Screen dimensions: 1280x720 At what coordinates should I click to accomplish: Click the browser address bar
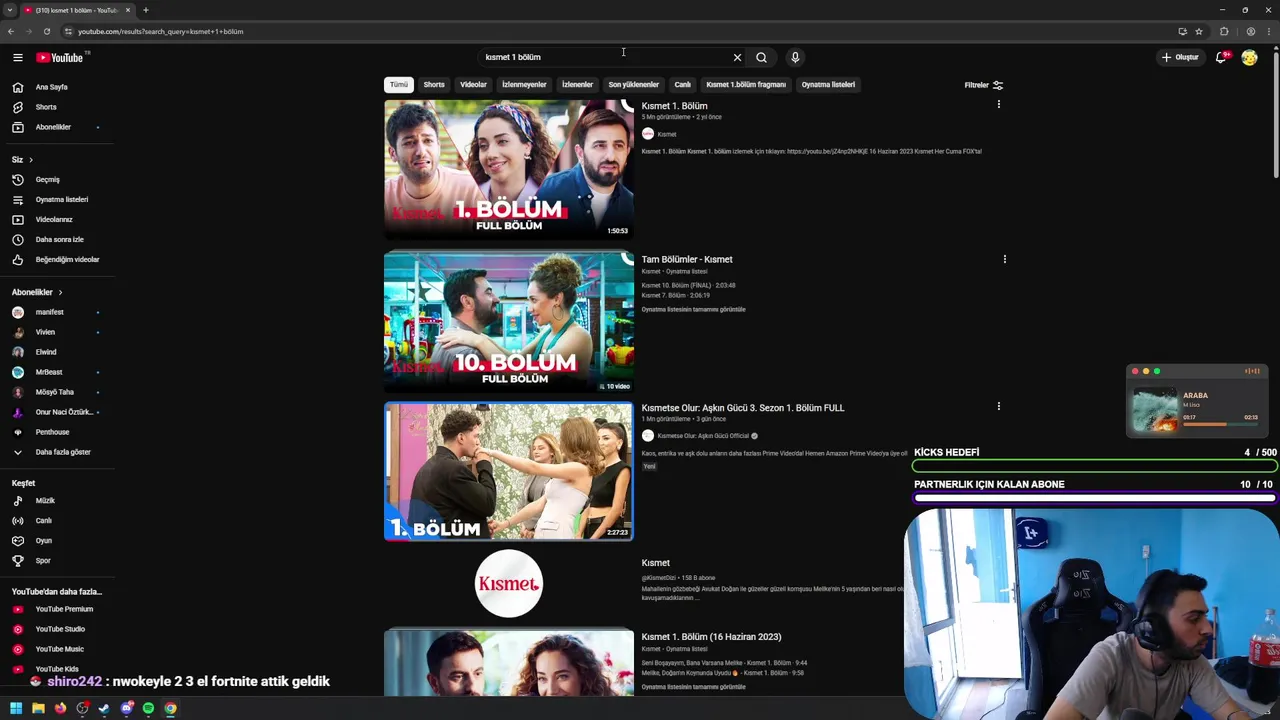620,31
